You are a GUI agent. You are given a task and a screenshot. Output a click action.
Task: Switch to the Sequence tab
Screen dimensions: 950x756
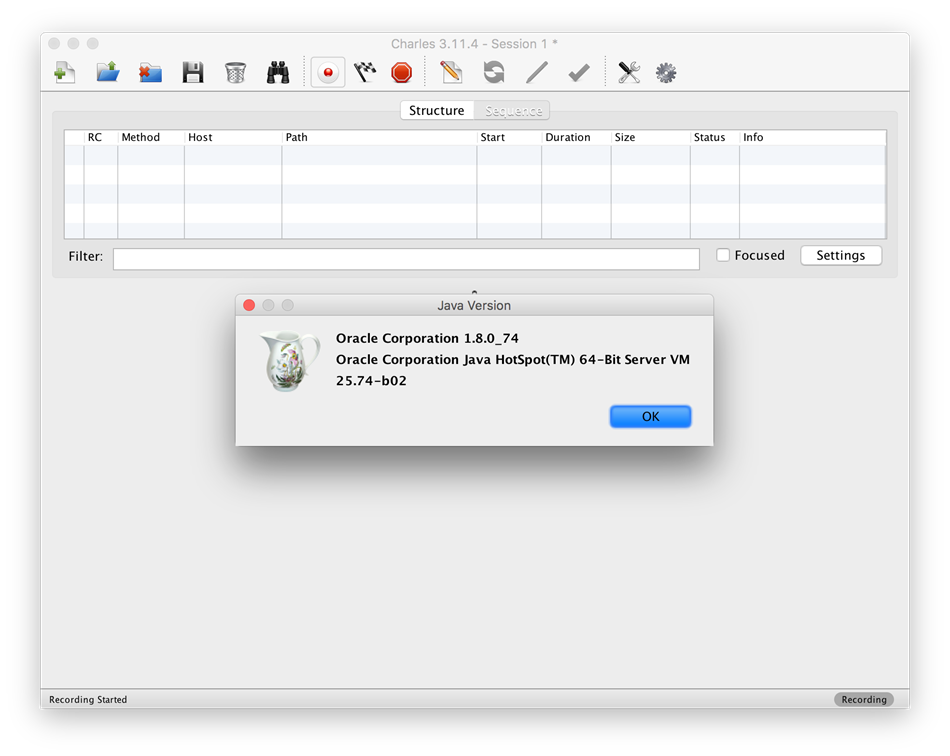click(513, 110)
